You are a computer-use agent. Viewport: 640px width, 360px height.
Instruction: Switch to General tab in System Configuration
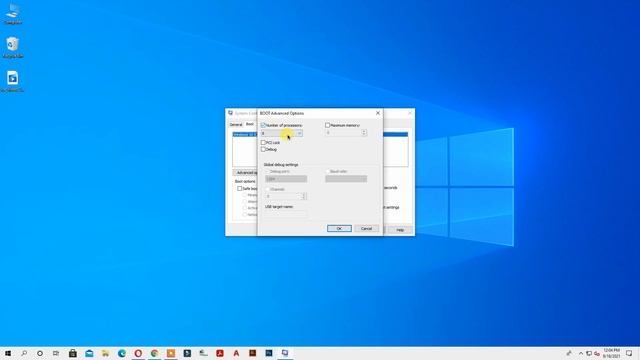pyautogui.click(x=236, y=124)
